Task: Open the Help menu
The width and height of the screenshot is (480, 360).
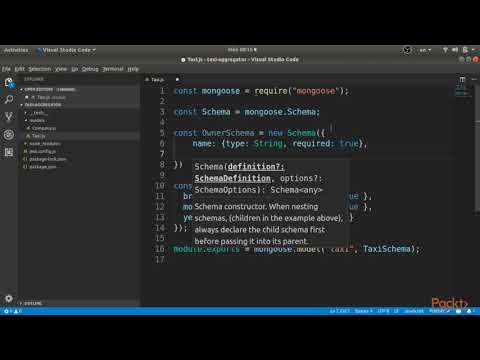Action: [133, 69]
